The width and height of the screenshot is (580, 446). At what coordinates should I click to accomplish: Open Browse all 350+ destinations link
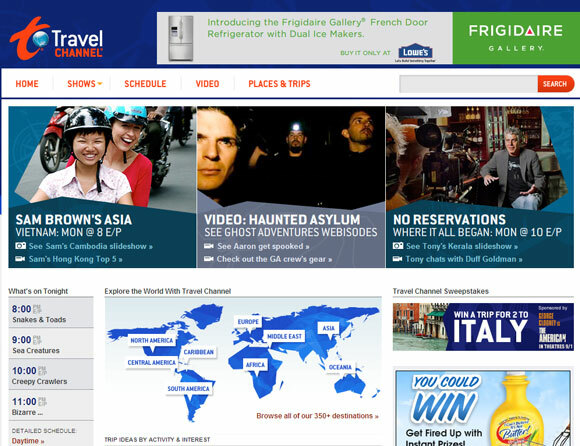coord(317,416)
